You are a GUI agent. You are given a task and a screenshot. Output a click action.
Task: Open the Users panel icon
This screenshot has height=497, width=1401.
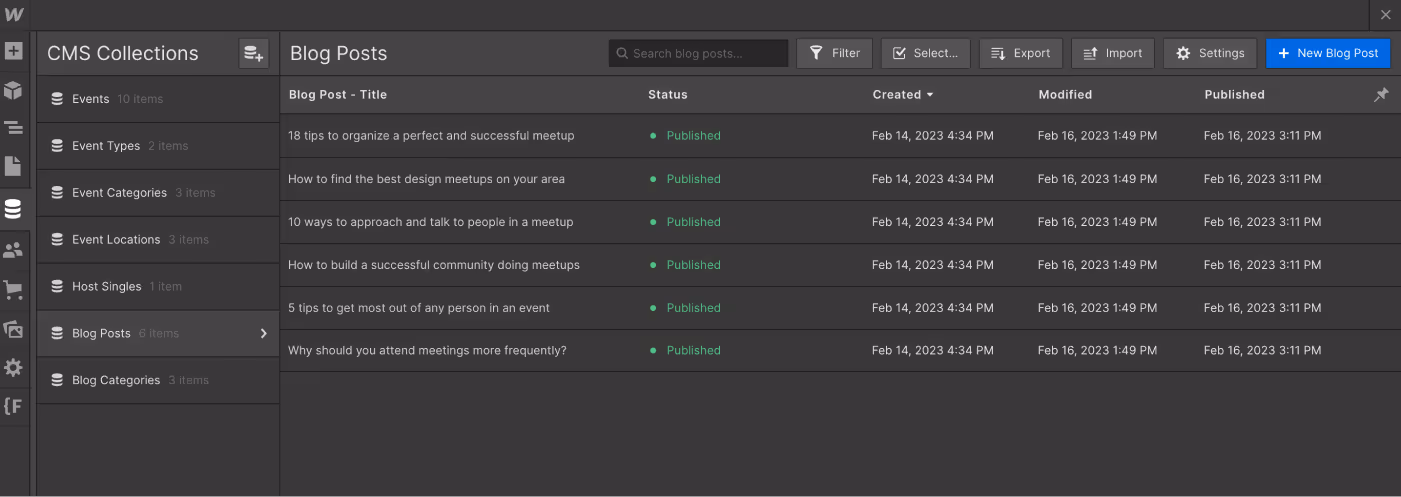coord(13,250)
